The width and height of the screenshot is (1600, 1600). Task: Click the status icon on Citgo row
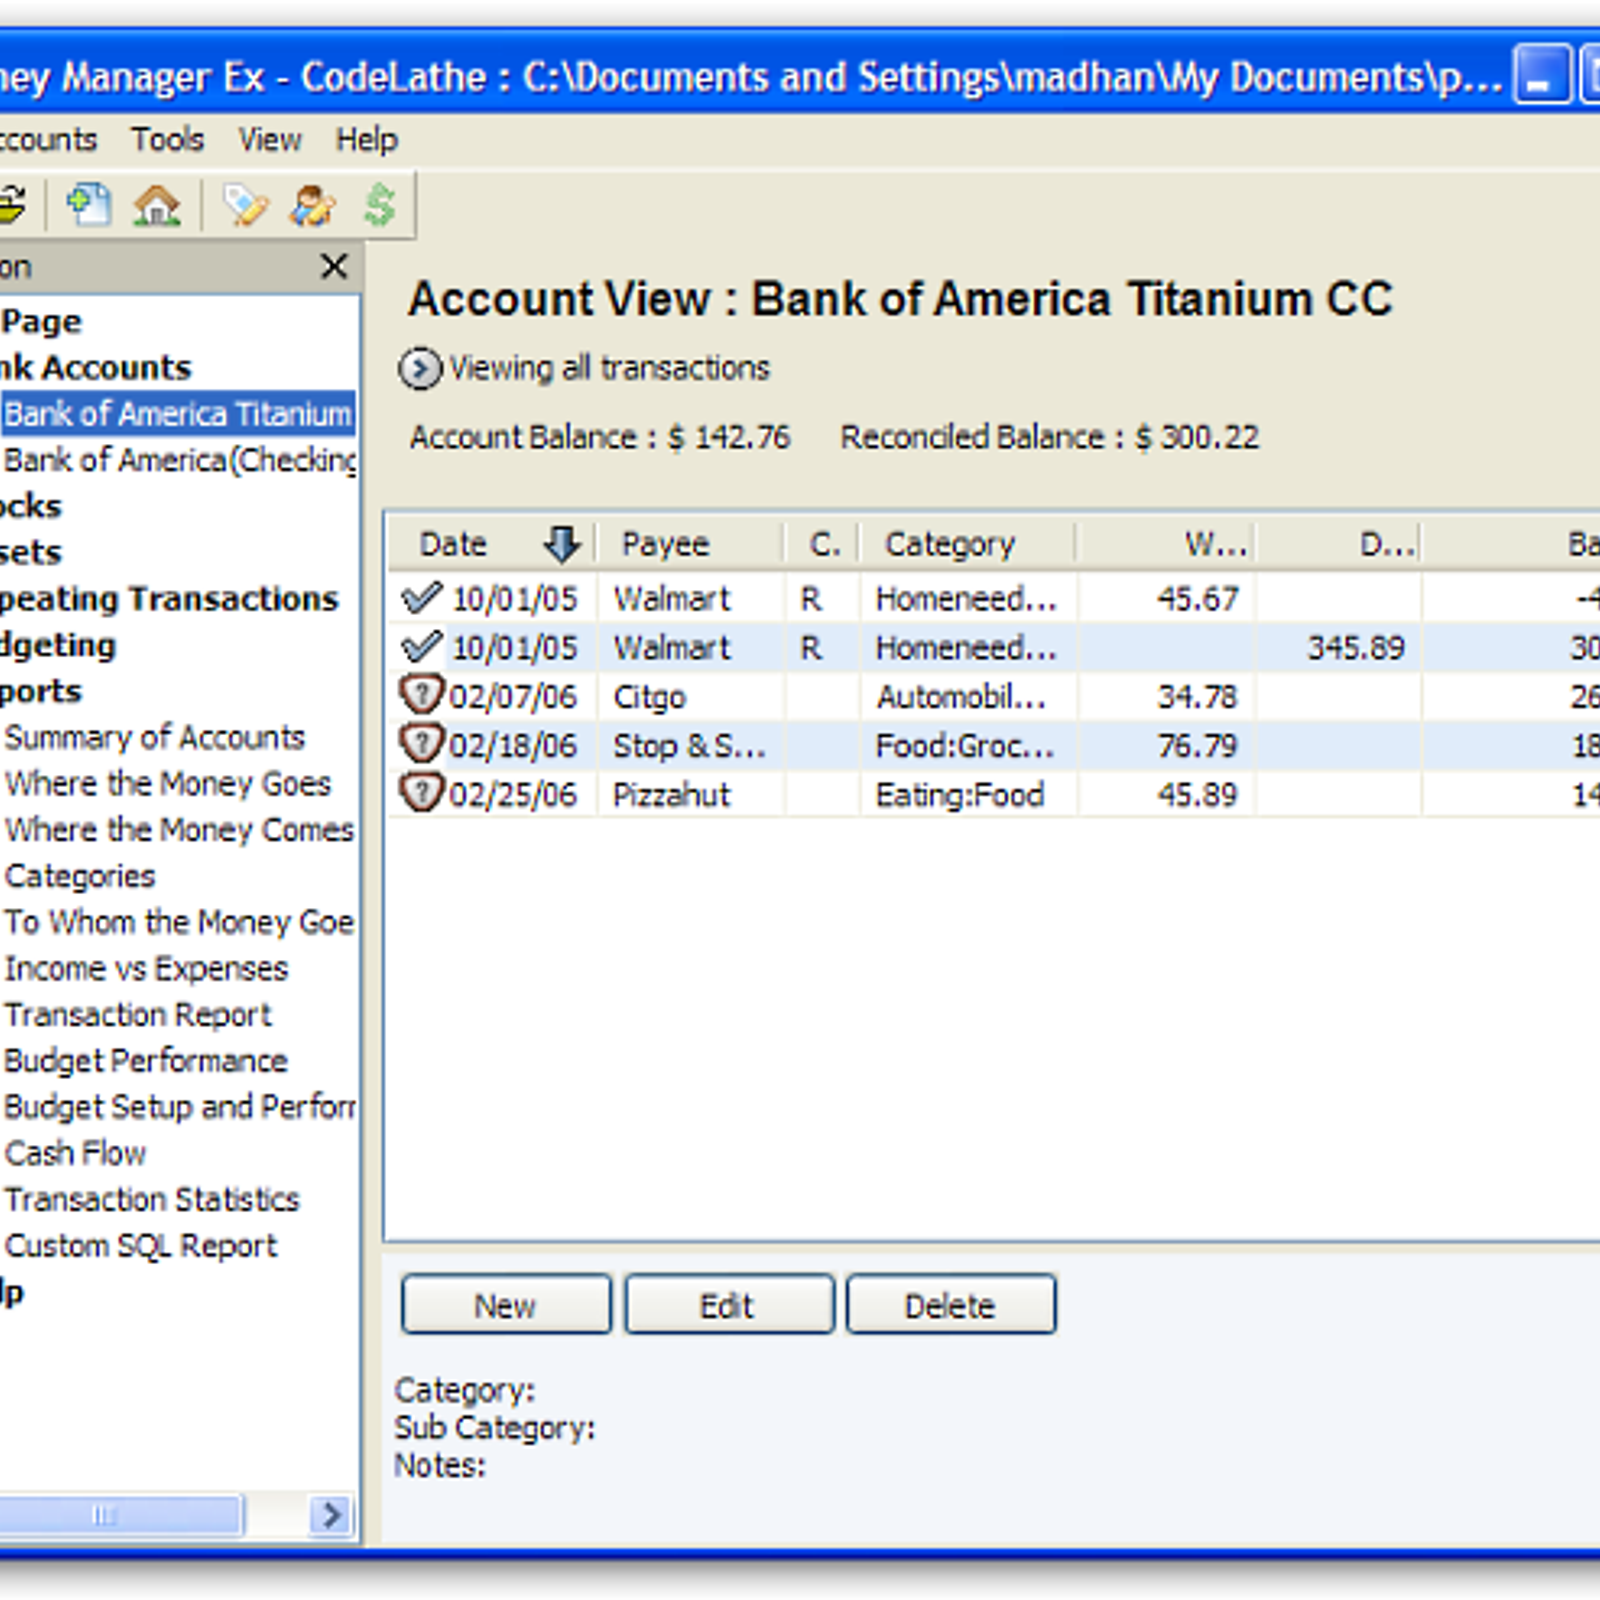click(421, 694)
